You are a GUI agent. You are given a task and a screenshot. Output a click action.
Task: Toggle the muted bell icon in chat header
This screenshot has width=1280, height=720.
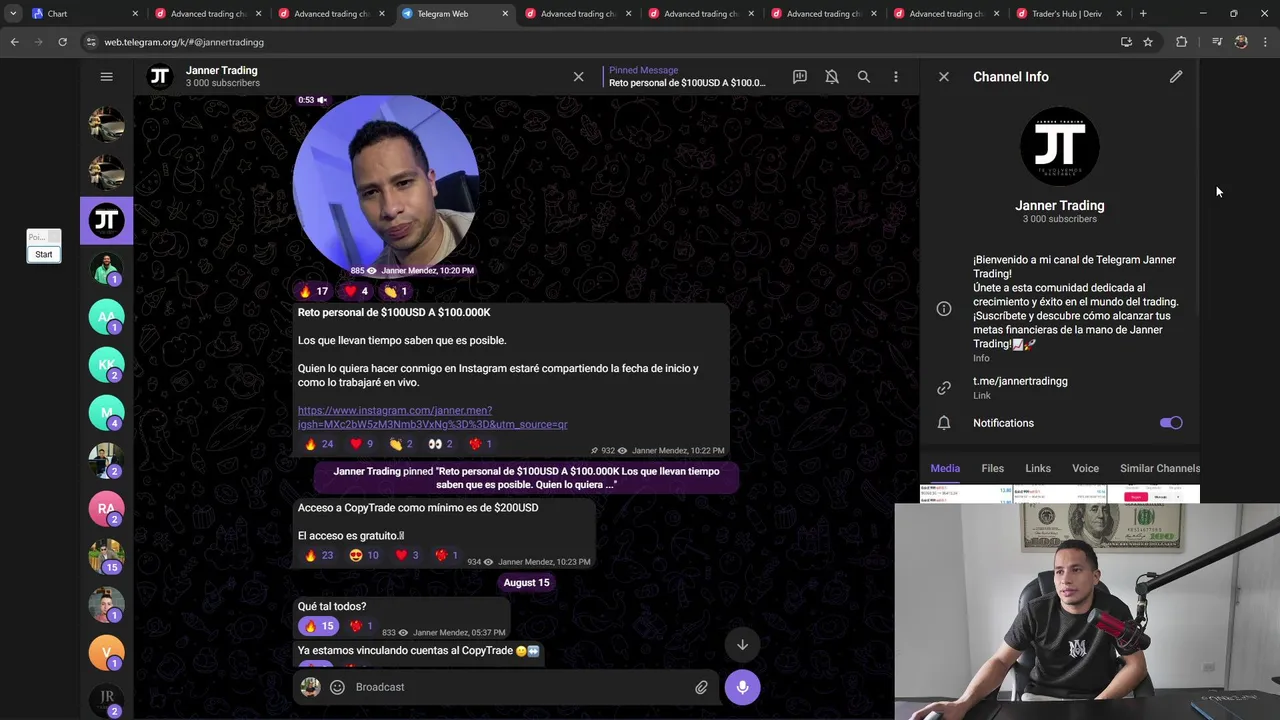tap(831, 76)
